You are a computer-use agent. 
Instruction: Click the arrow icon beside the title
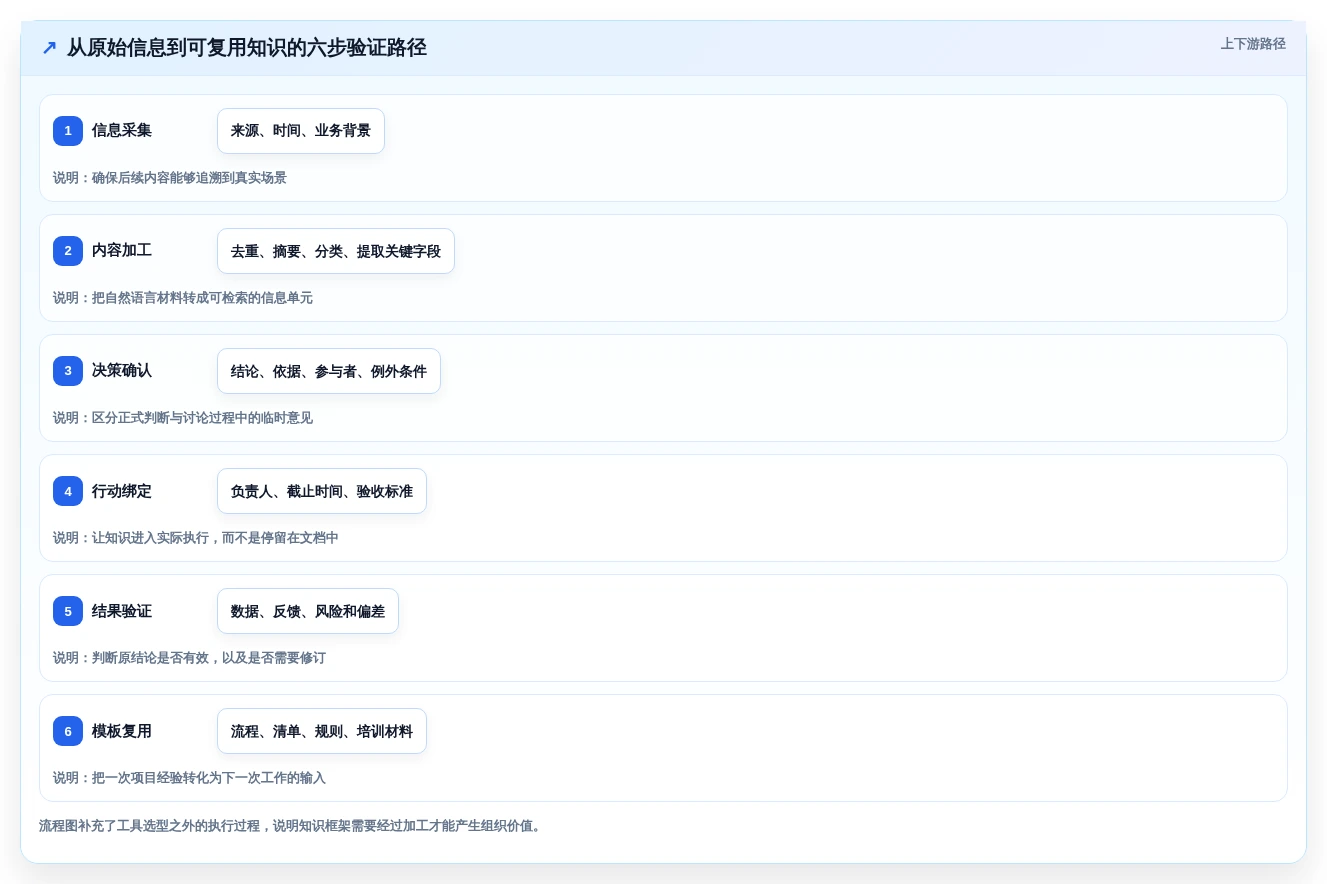click(49, 48)
